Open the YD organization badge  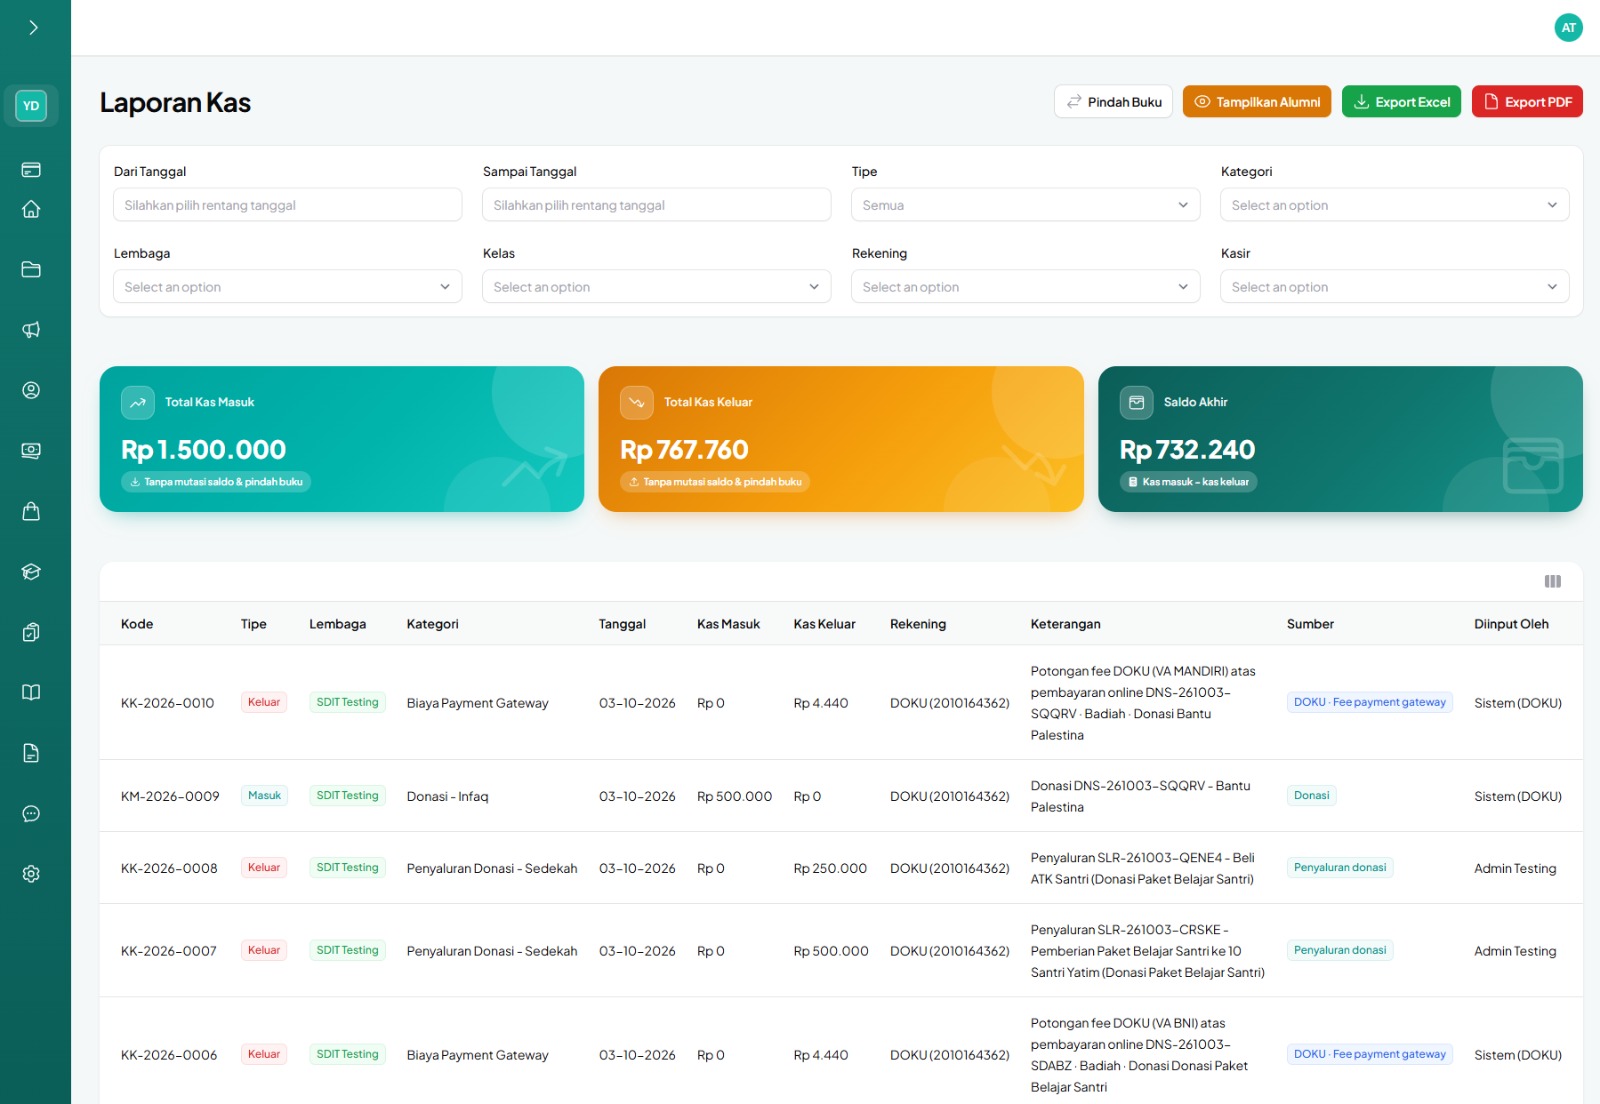pyautogui.click(x=31, y=106)
